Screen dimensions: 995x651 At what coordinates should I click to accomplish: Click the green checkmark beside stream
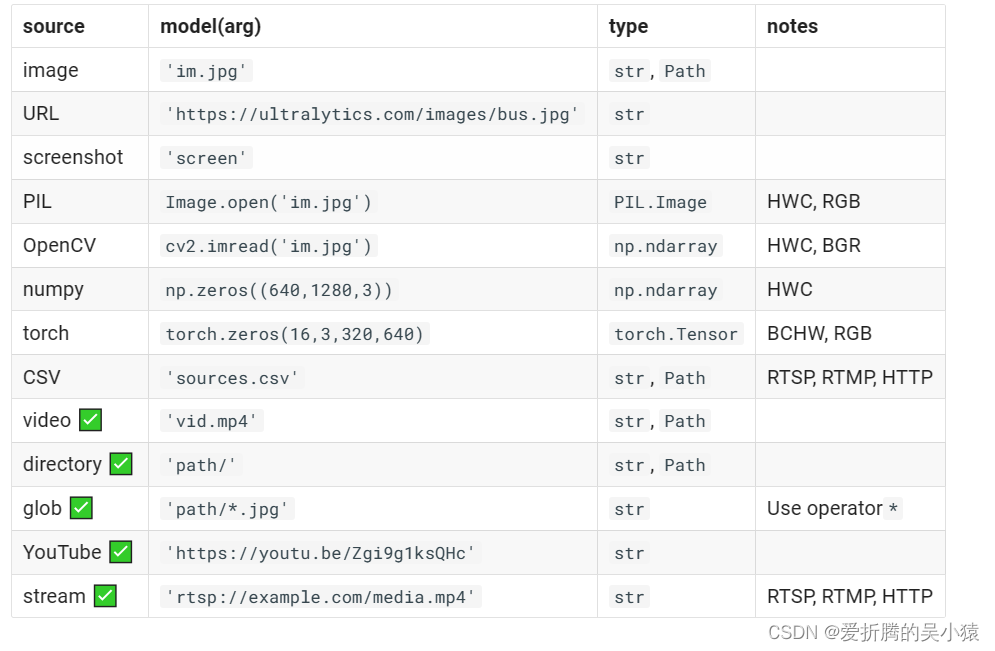click(x=105, y=596)
